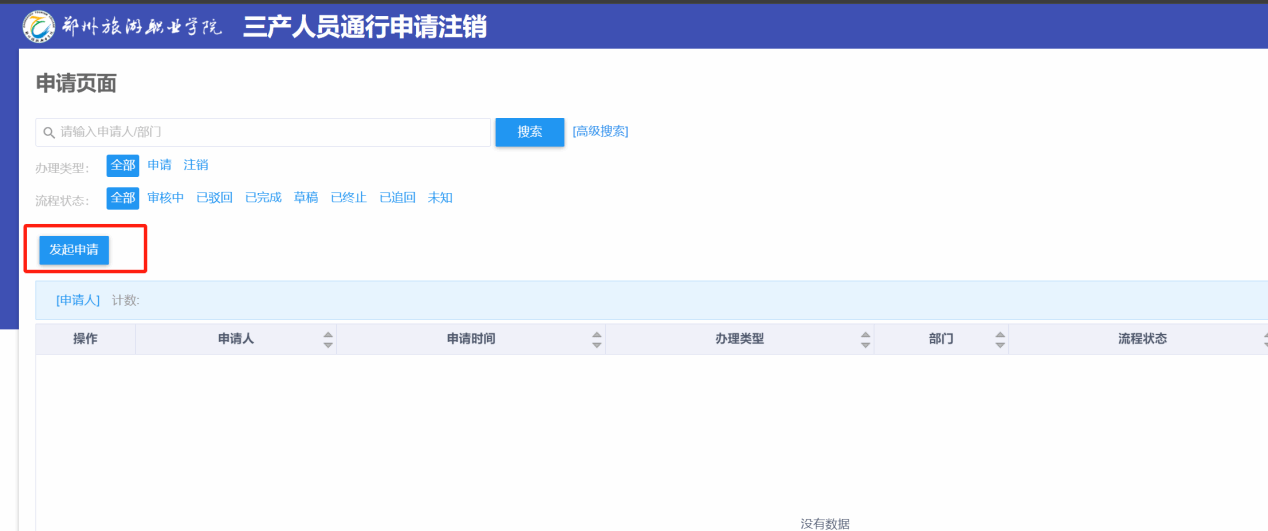
Task: Show 已驳回 rejected applications
Action: tap(214, 198)
